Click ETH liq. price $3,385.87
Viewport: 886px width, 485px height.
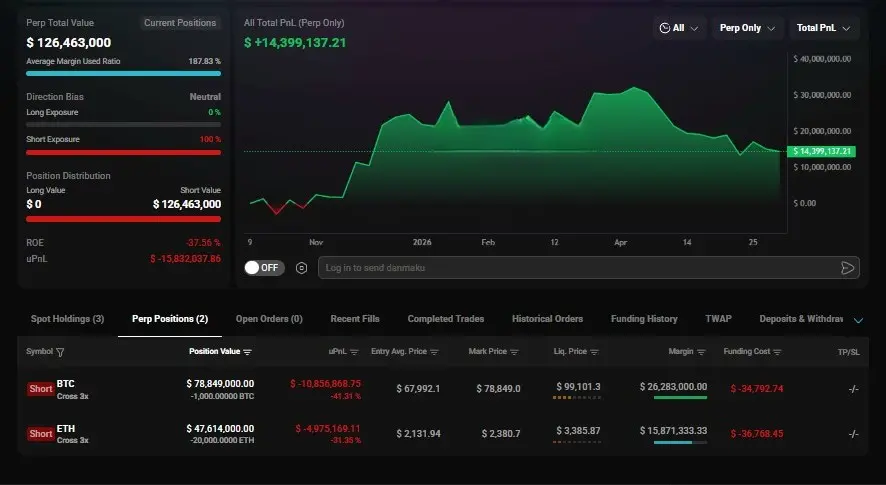point(578,431)
